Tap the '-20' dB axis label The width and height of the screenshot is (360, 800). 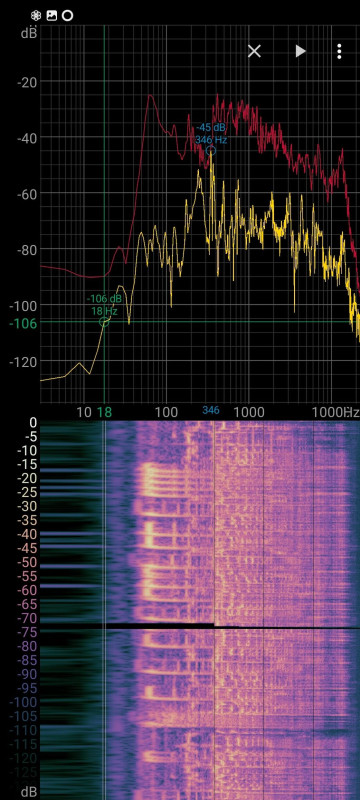27,82
